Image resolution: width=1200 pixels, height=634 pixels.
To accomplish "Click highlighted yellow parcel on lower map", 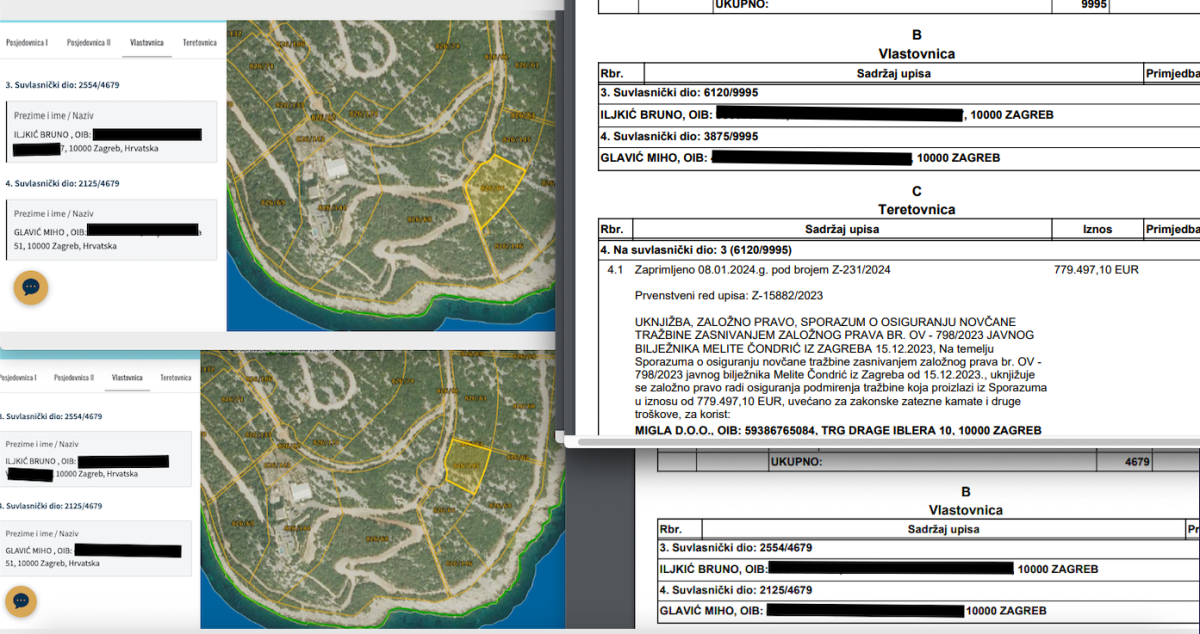I will pos(466,465).
